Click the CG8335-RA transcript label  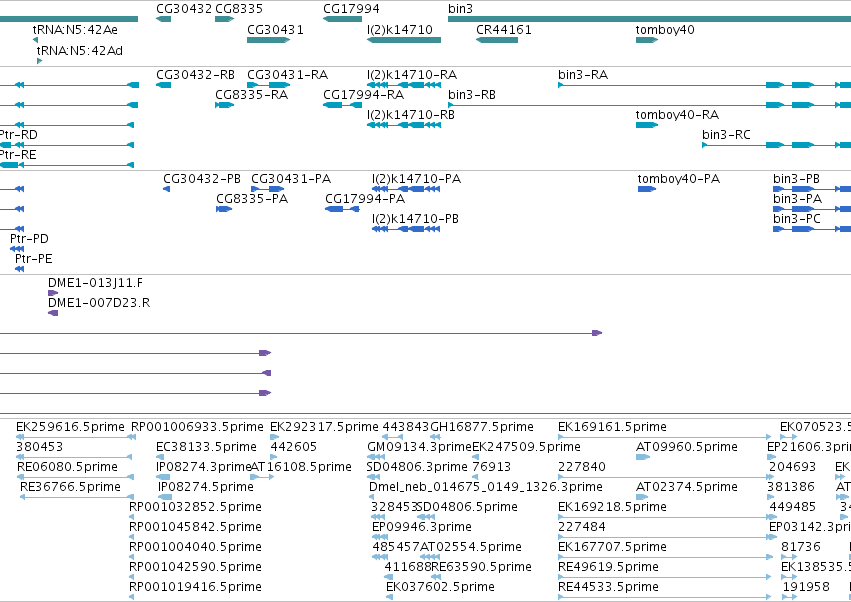(x=252, y=95)
